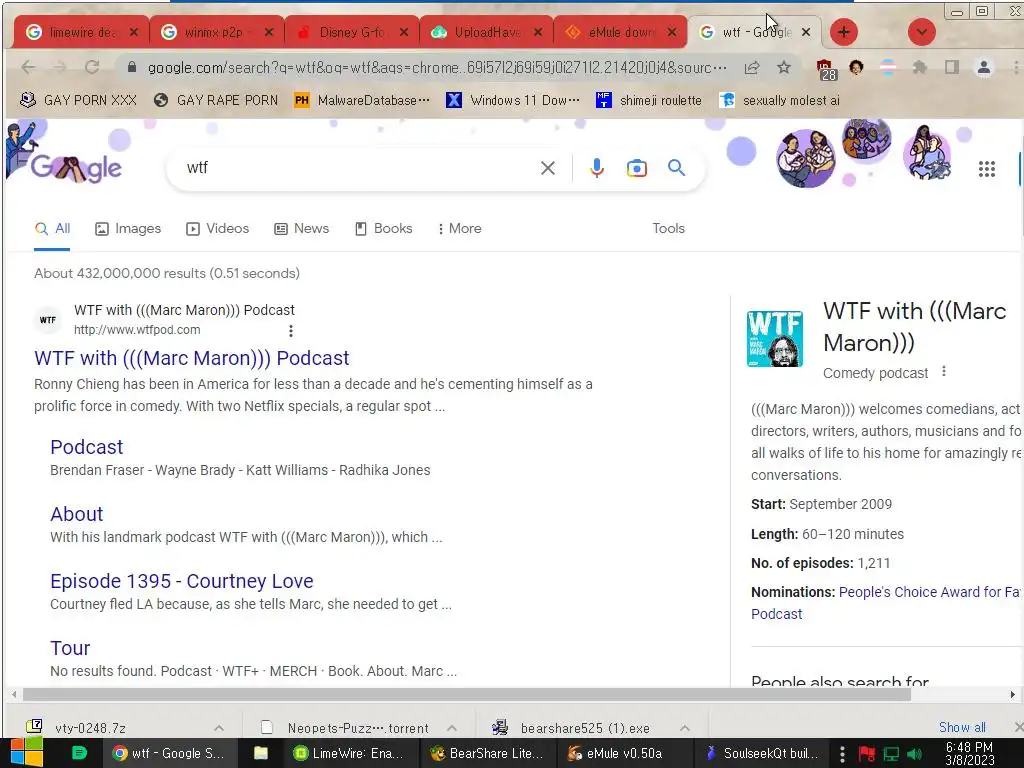Screen dimensions: 1024x768
Task: Open the shimeji roulette bookmark
Action: click(649, 100)
